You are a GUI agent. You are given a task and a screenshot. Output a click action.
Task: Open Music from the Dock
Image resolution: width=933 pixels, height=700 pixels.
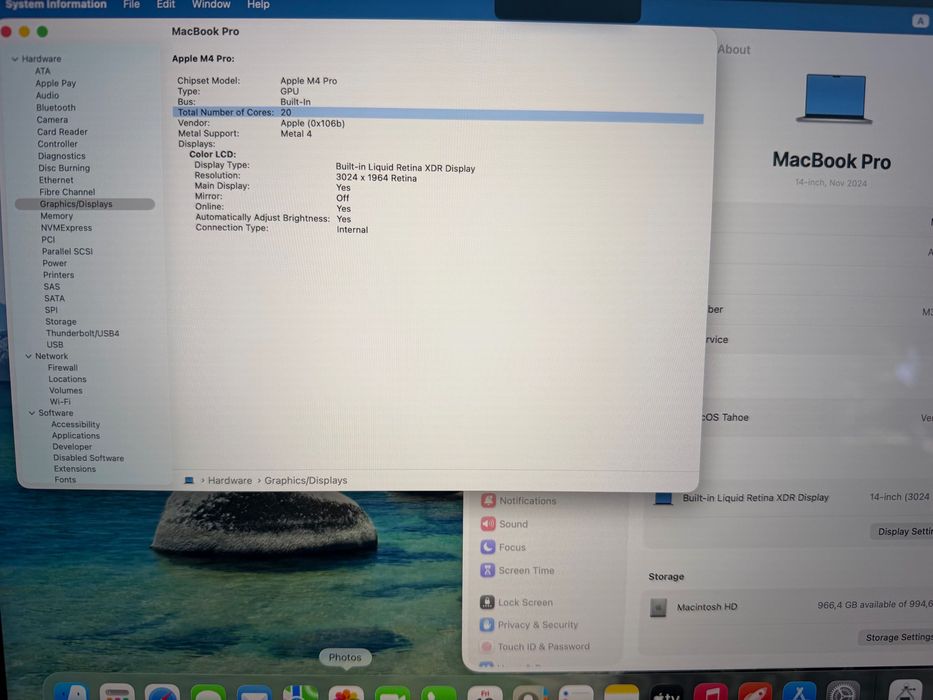click(710, 692)
